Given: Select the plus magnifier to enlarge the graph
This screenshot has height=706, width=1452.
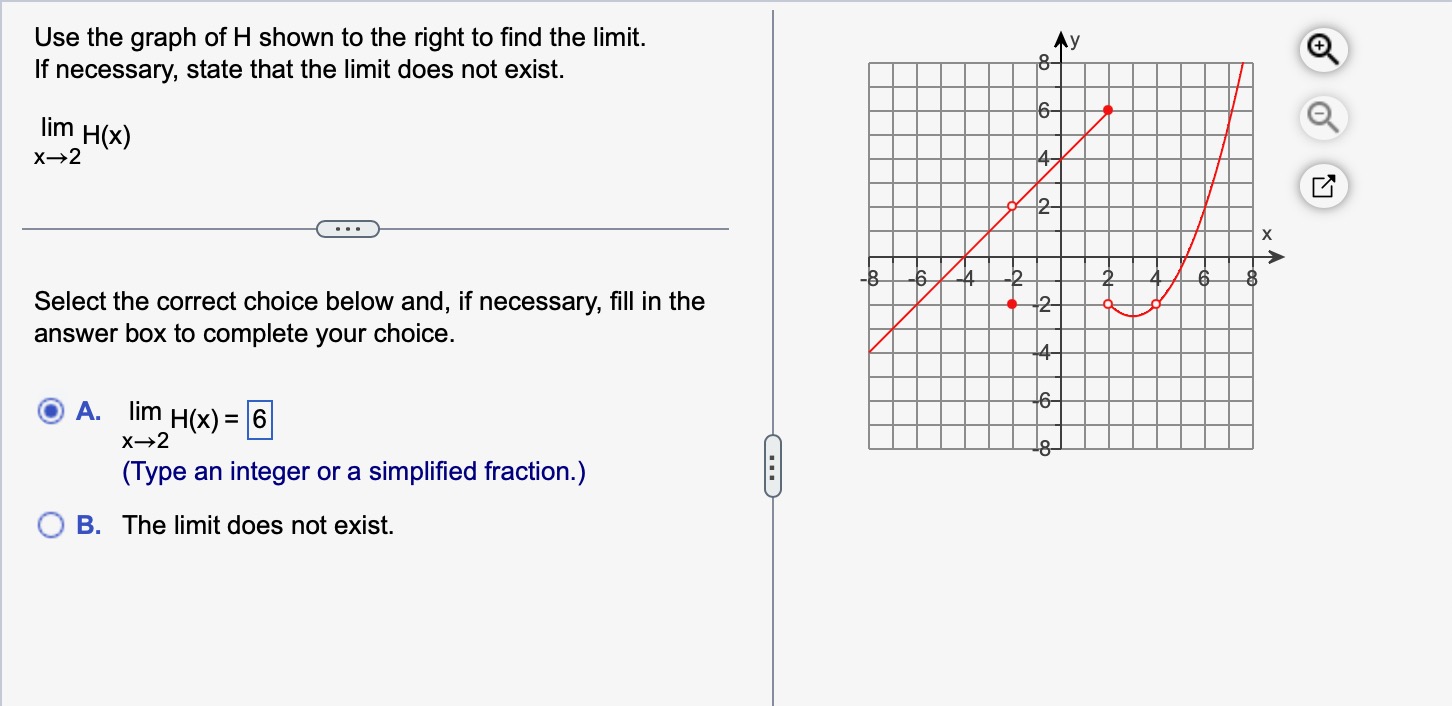Looking at the screenshot, I should click(x=1322, y=48).
